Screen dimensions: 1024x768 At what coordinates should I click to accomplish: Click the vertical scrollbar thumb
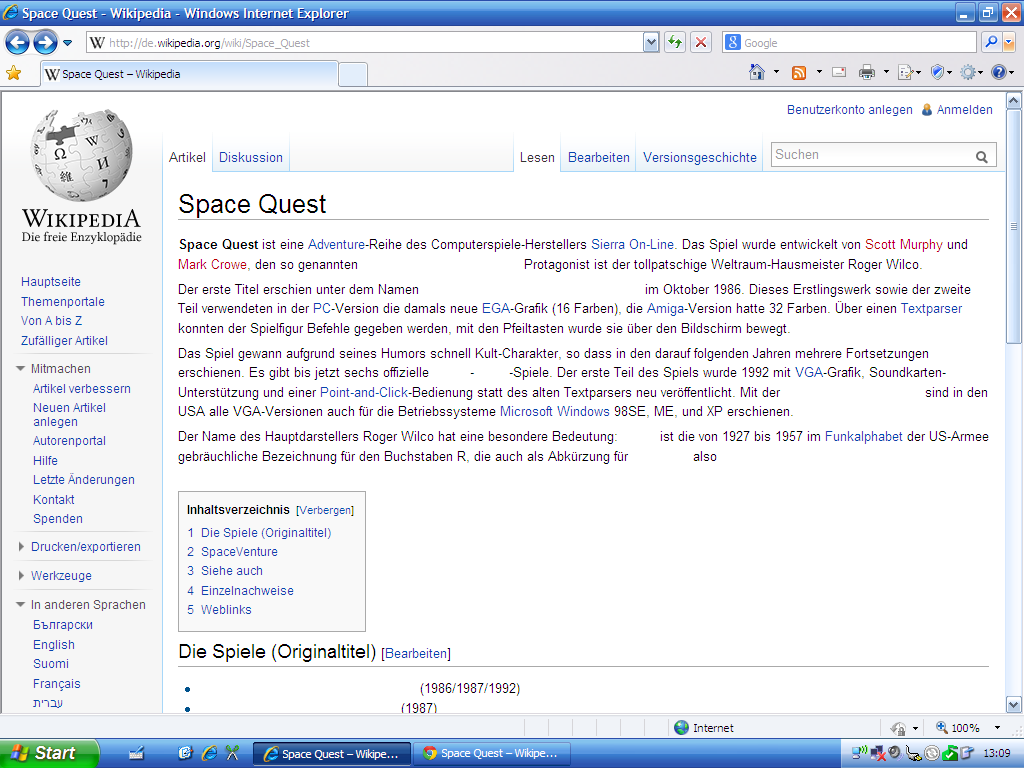pos(1014,226)
